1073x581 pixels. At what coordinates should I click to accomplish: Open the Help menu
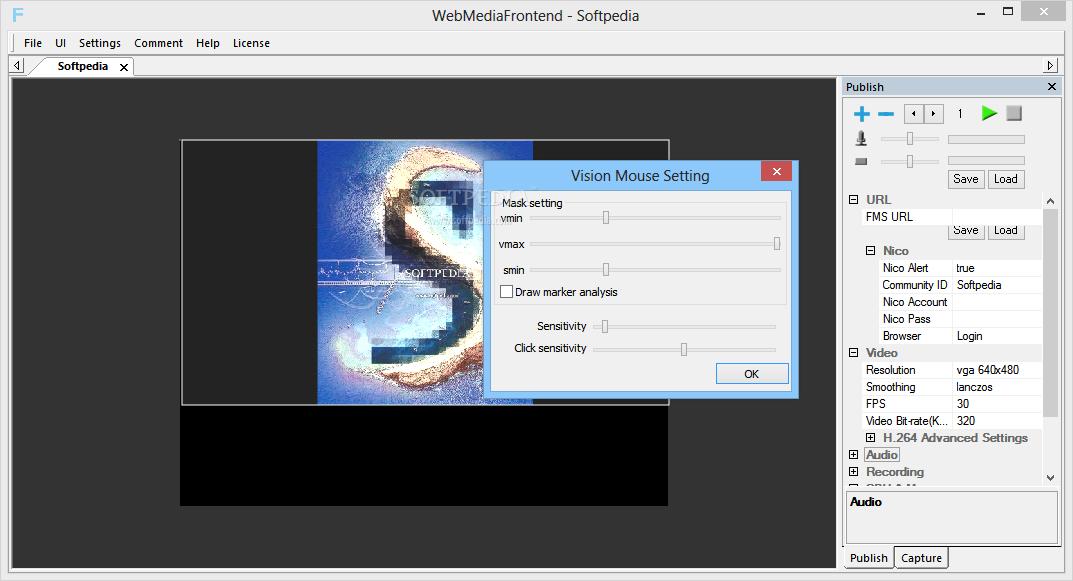click(x=207, y=43)
